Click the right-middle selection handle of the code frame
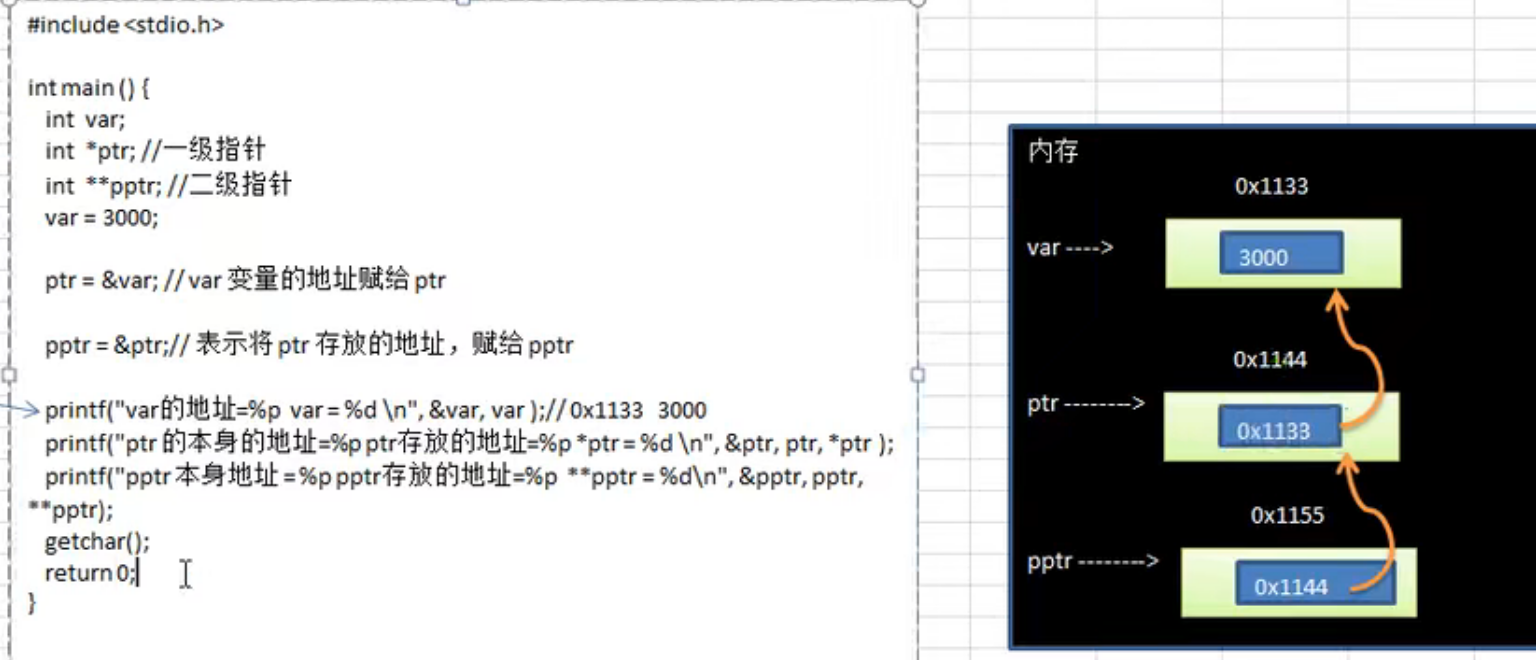 point(916,376)
